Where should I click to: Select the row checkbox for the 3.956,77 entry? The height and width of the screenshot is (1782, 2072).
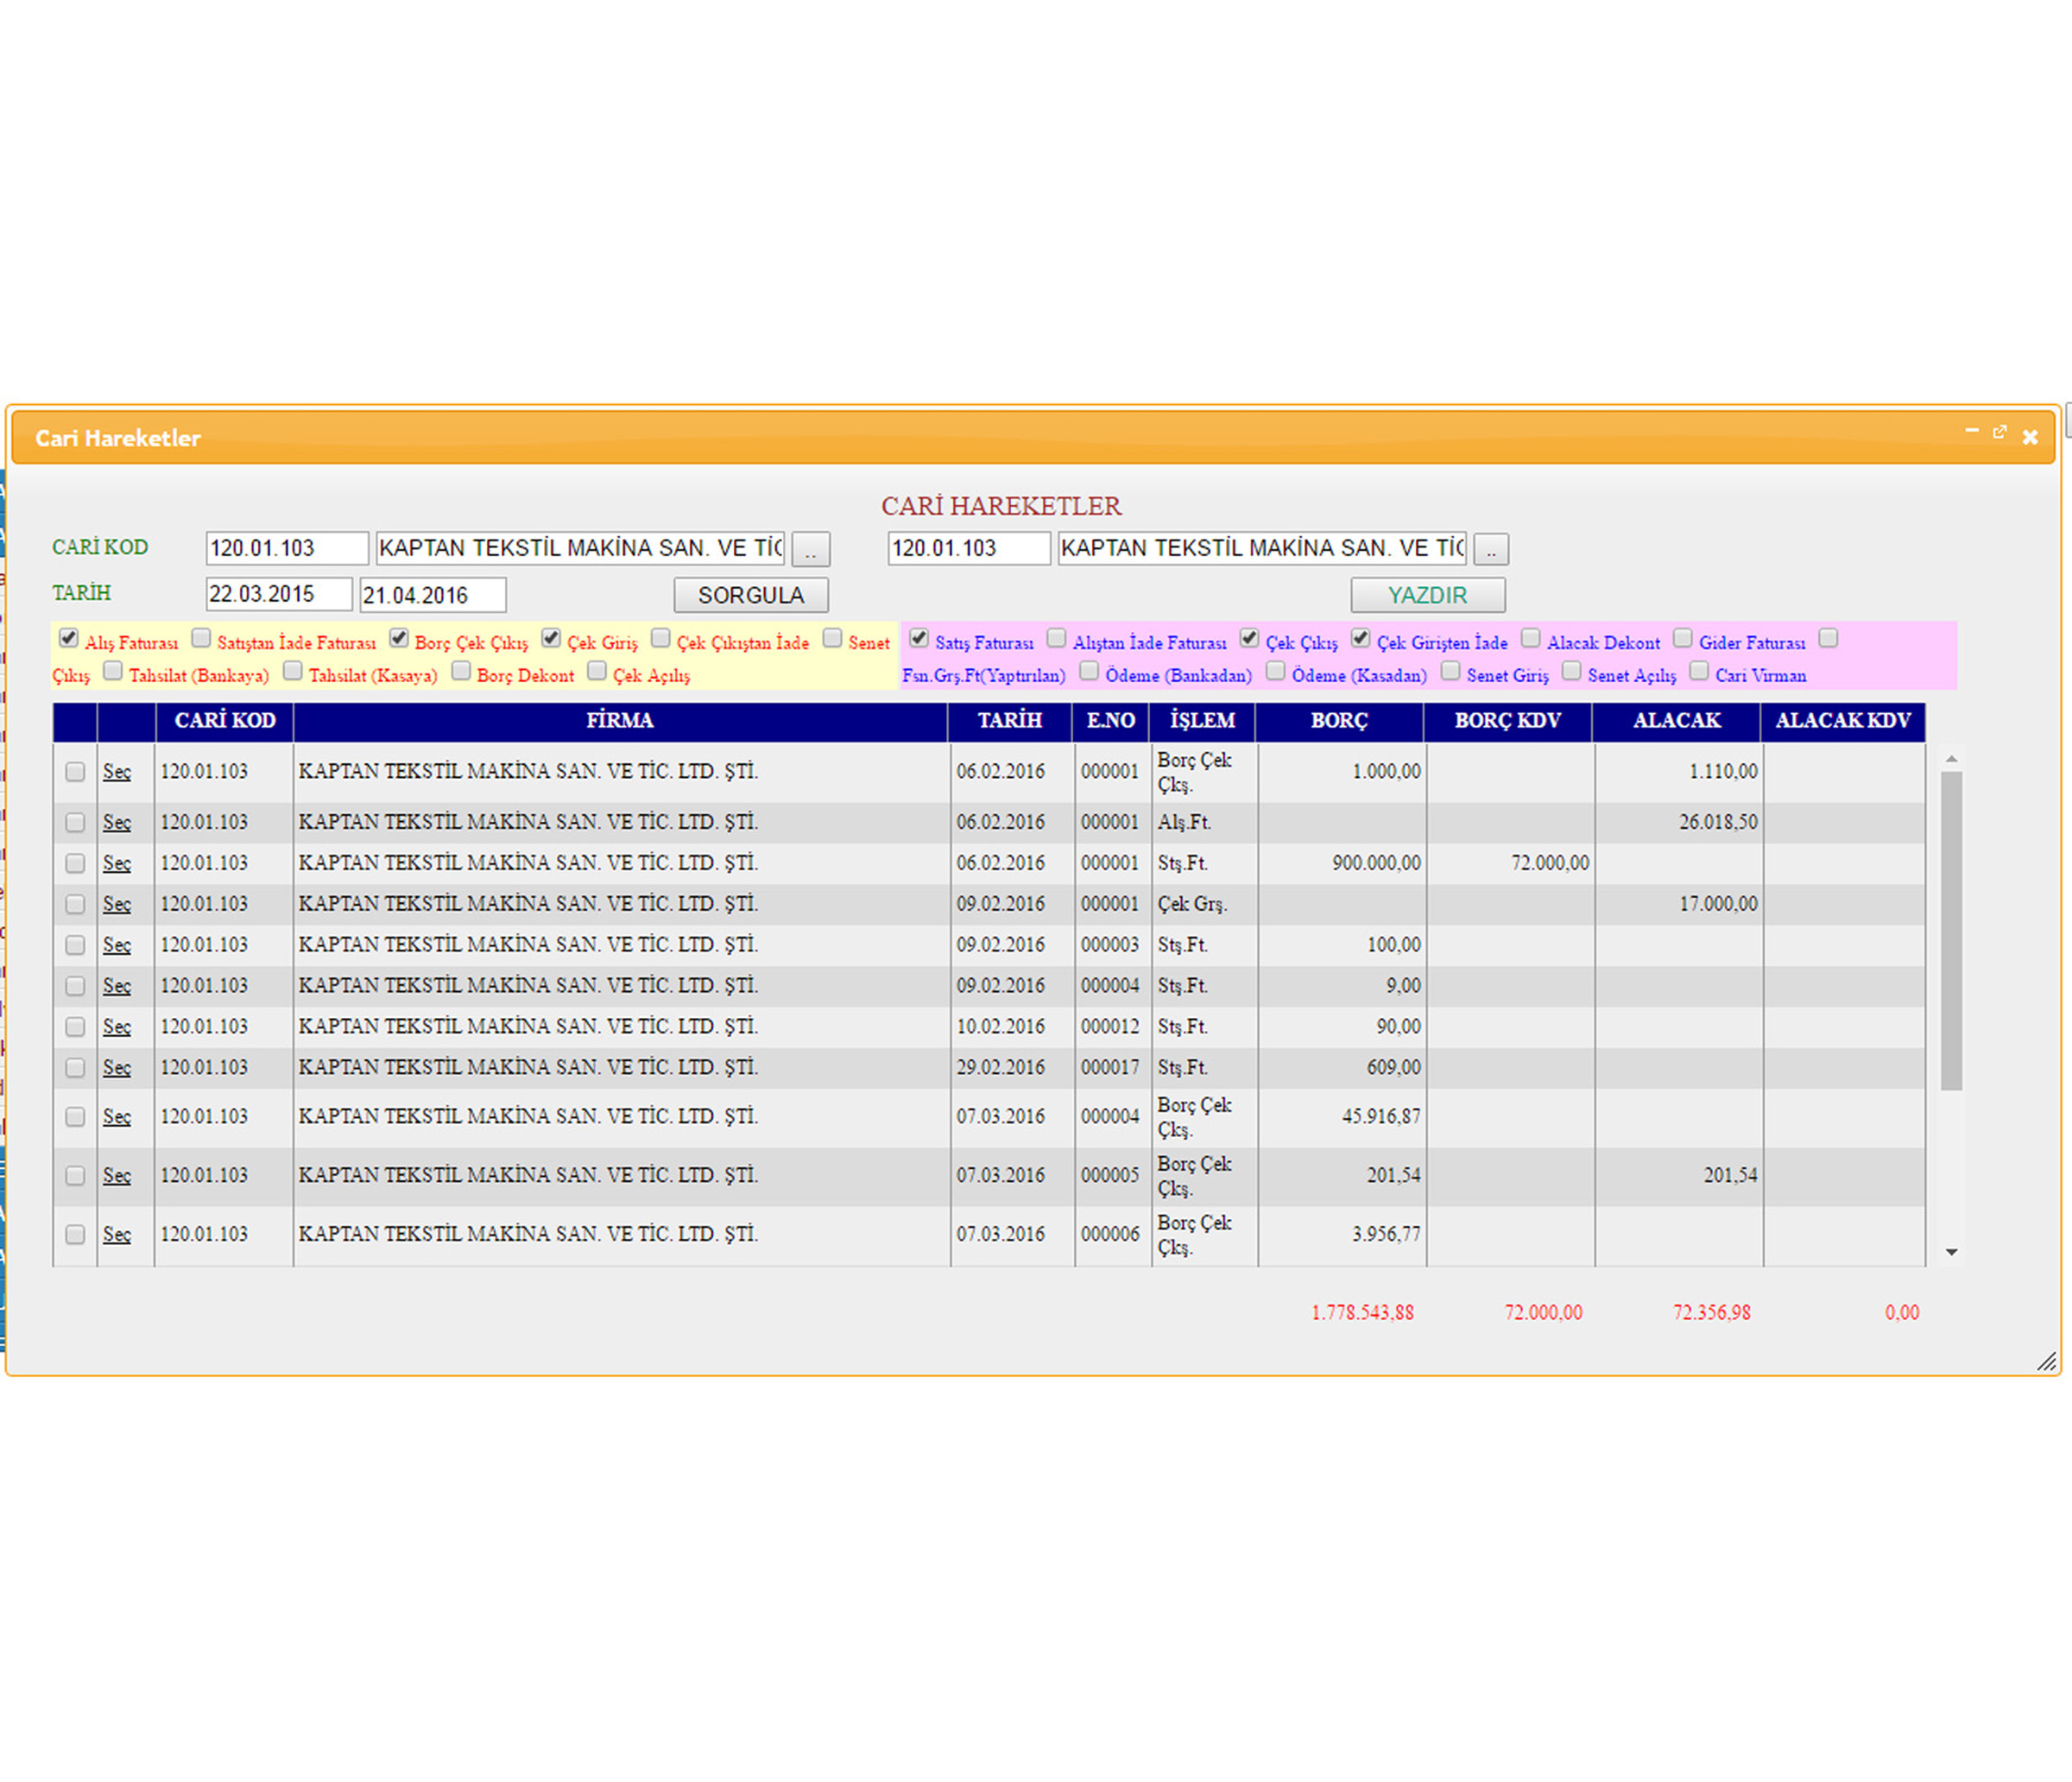click(x=75, y=1235)
